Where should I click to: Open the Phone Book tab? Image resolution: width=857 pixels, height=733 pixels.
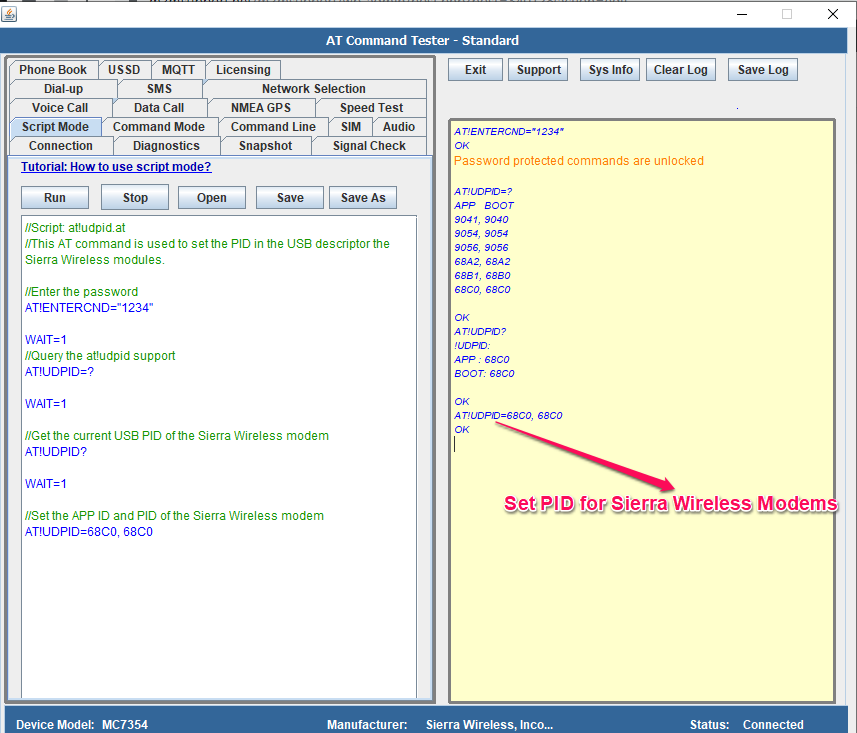53,69
